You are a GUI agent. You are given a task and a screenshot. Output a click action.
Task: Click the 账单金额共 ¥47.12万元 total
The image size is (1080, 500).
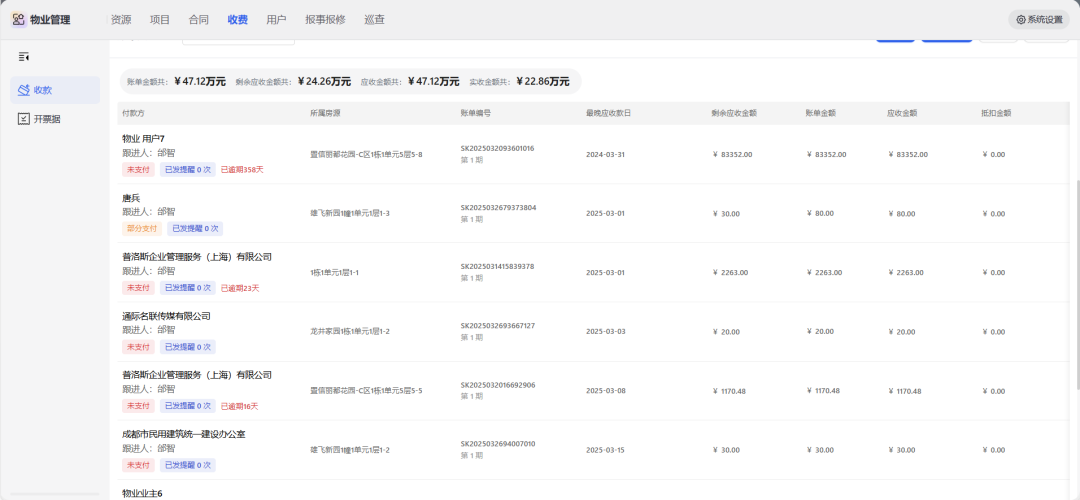pos(176,81)
